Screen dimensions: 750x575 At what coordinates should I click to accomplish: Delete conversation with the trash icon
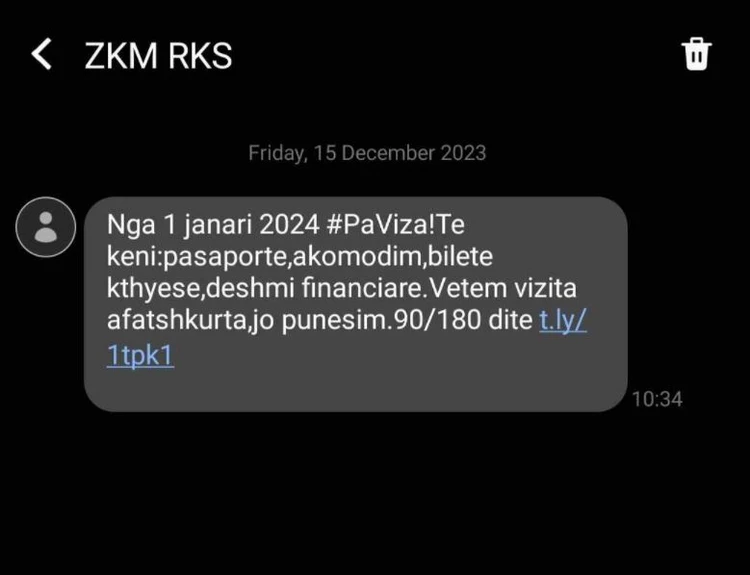(696, 54)
